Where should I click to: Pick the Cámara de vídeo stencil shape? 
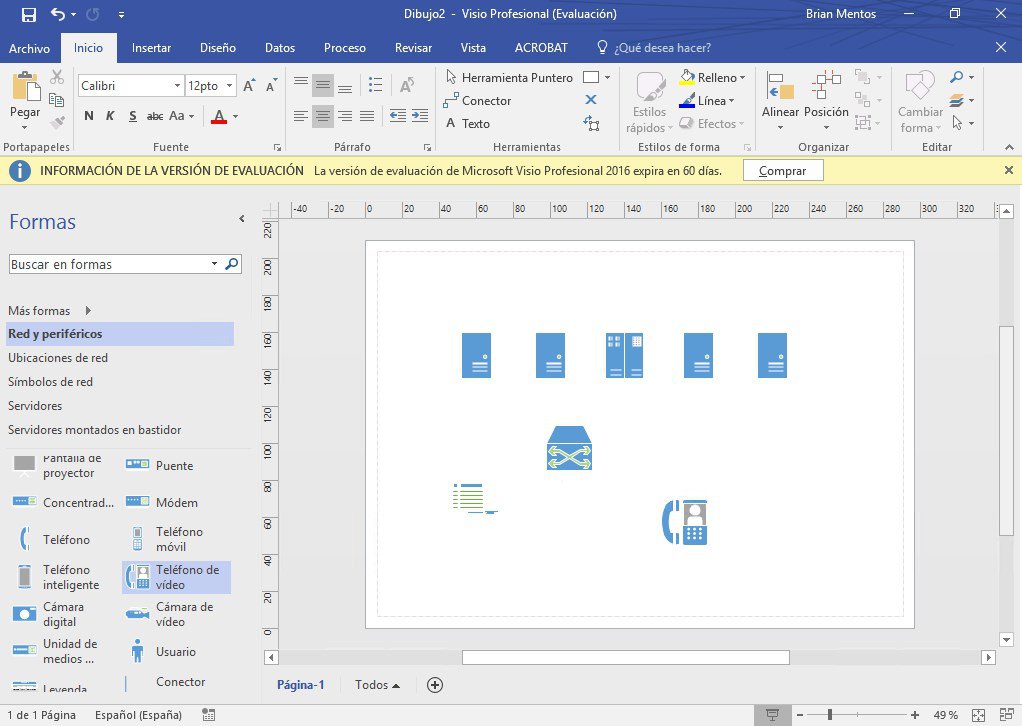click(169, 614)
